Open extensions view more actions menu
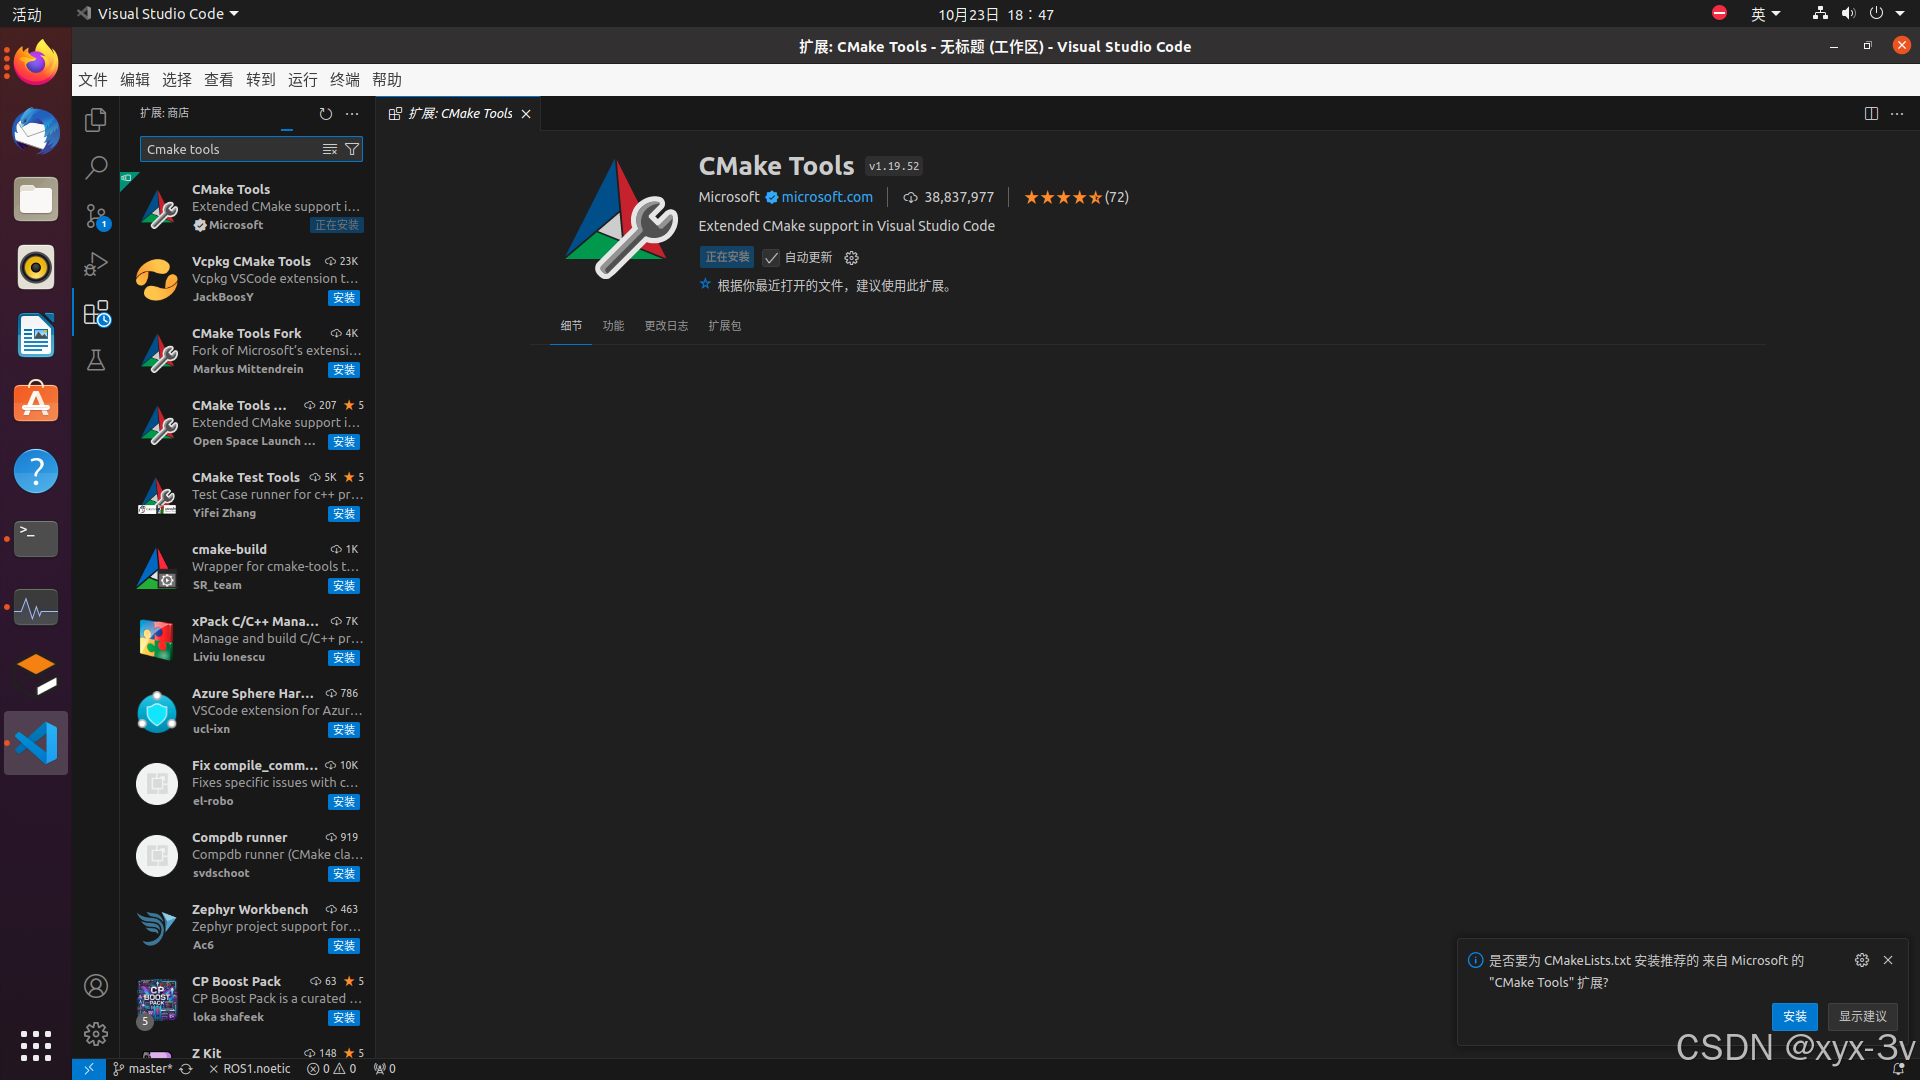The height and width of the screenshot is (1080, 1920). 352,114
